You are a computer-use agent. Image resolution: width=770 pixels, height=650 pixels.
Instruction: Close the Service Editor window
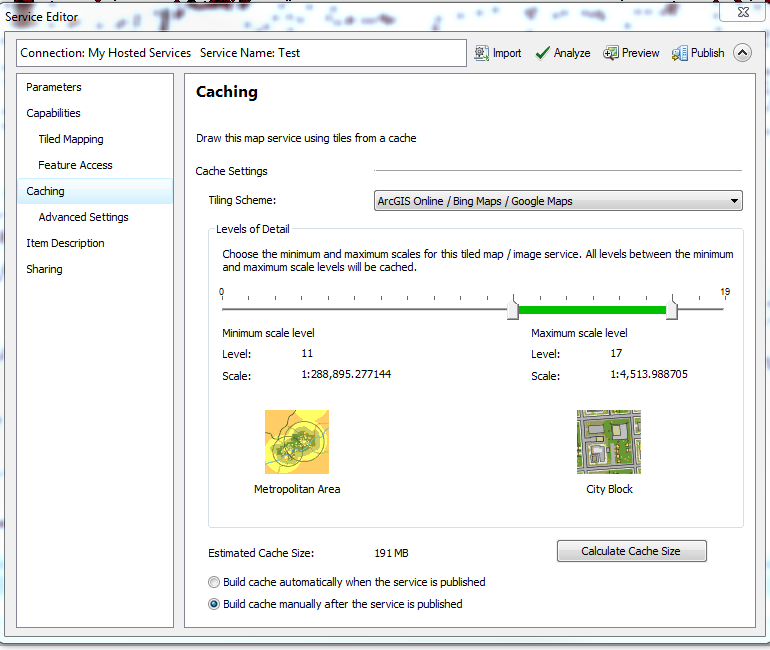click(743, 12)
